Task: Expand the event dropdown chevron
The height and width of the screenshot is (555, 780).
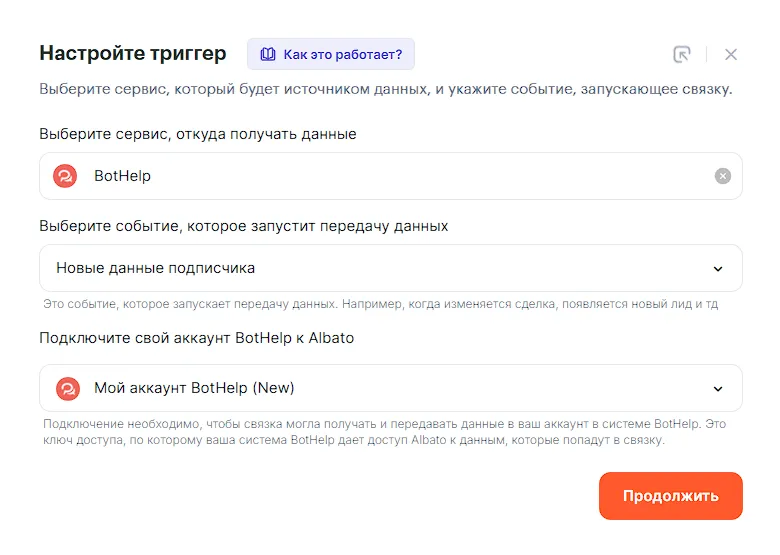Action: [x=717, y=268]
